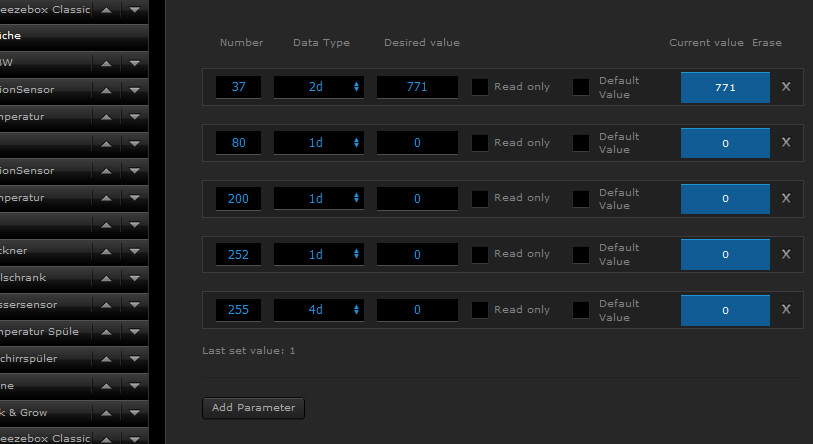The height and width of the screenshot is (444, 813).
Task: Move the k & Grow entry up
Action: 106,413
